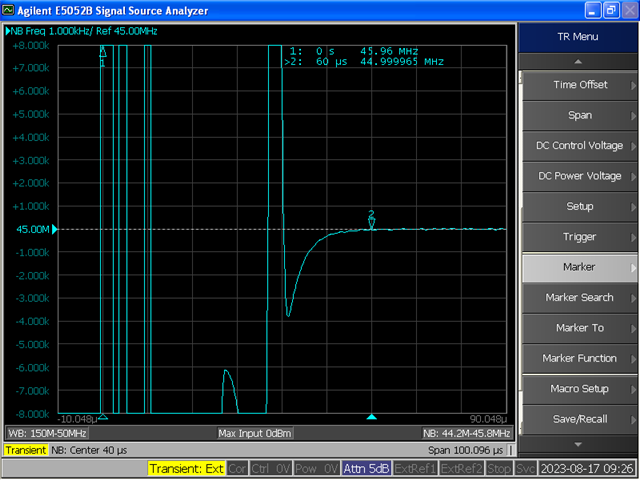Click the NB Freq trace title arrow
Screen dimensions: 640x480
click(8, 31)
